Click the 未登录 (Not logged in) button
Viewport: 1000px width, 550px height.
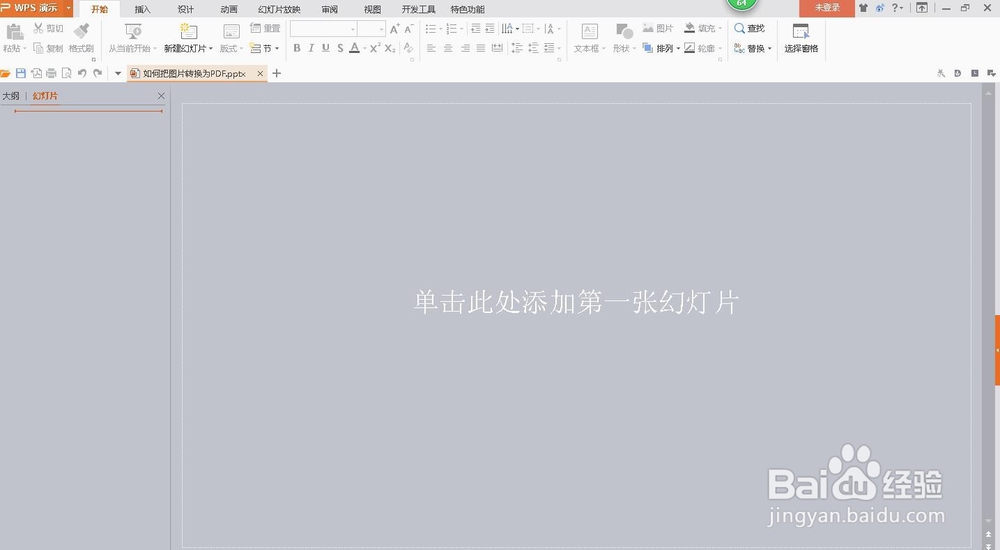[x=827, y=8]
